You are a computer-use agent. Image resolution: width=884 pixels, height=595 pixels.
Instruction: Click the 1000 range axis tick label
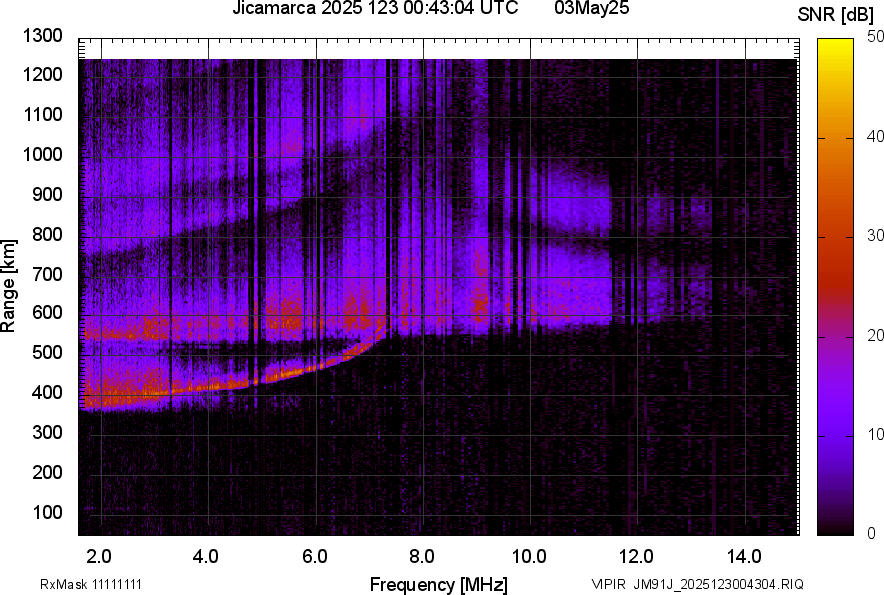coord(42,154)
